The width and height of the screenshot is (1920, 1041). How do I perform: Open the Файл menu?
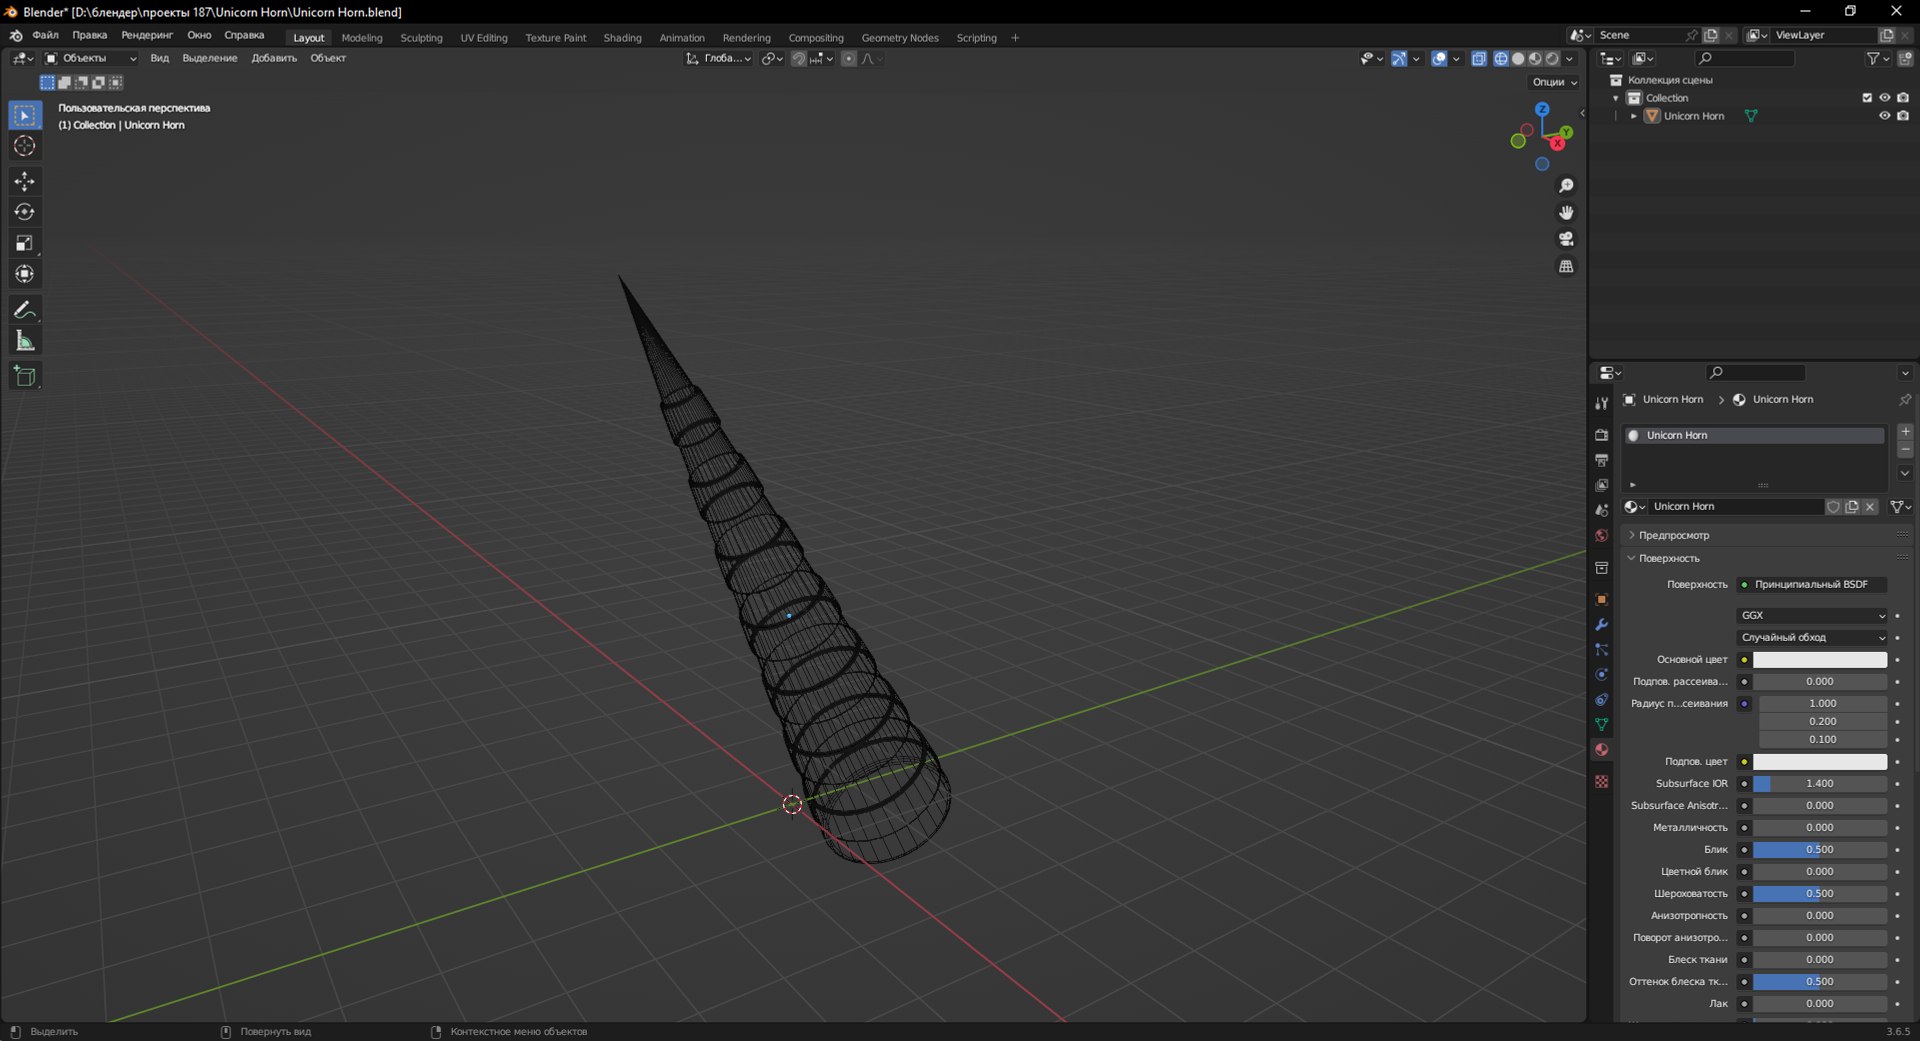(45, 35)
